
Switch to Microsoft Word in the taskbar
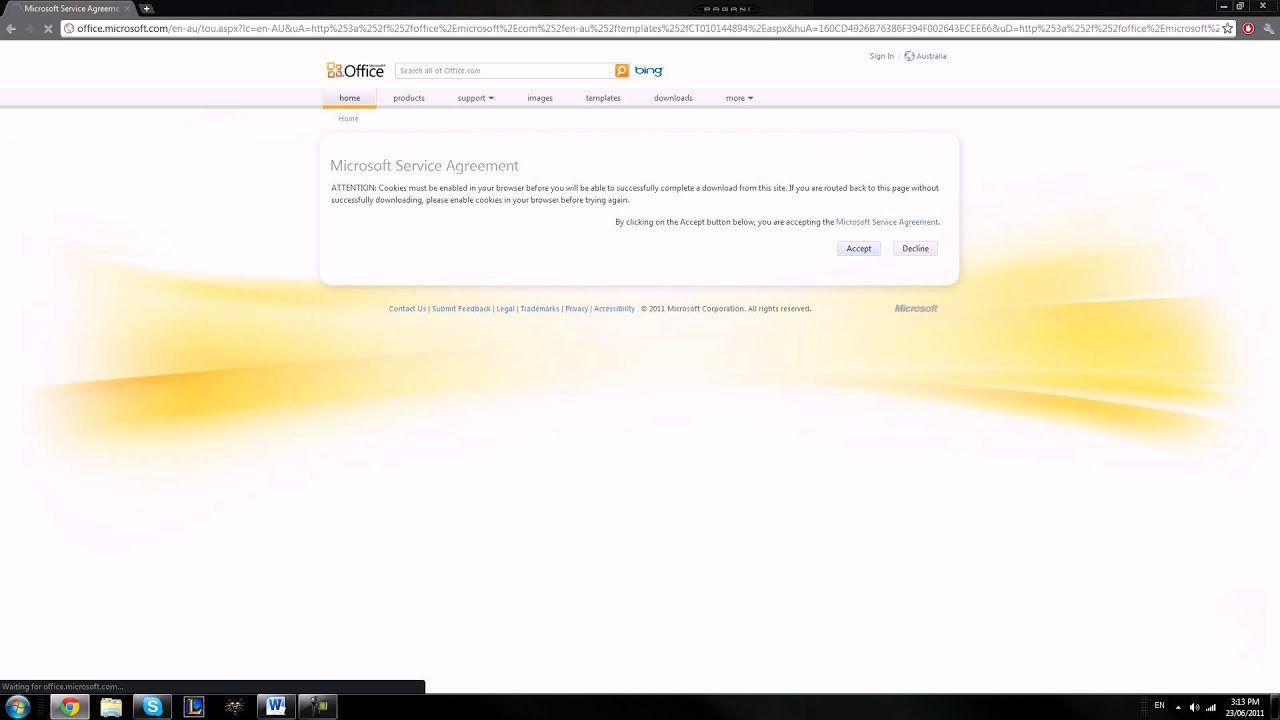(x=276, y=707)
